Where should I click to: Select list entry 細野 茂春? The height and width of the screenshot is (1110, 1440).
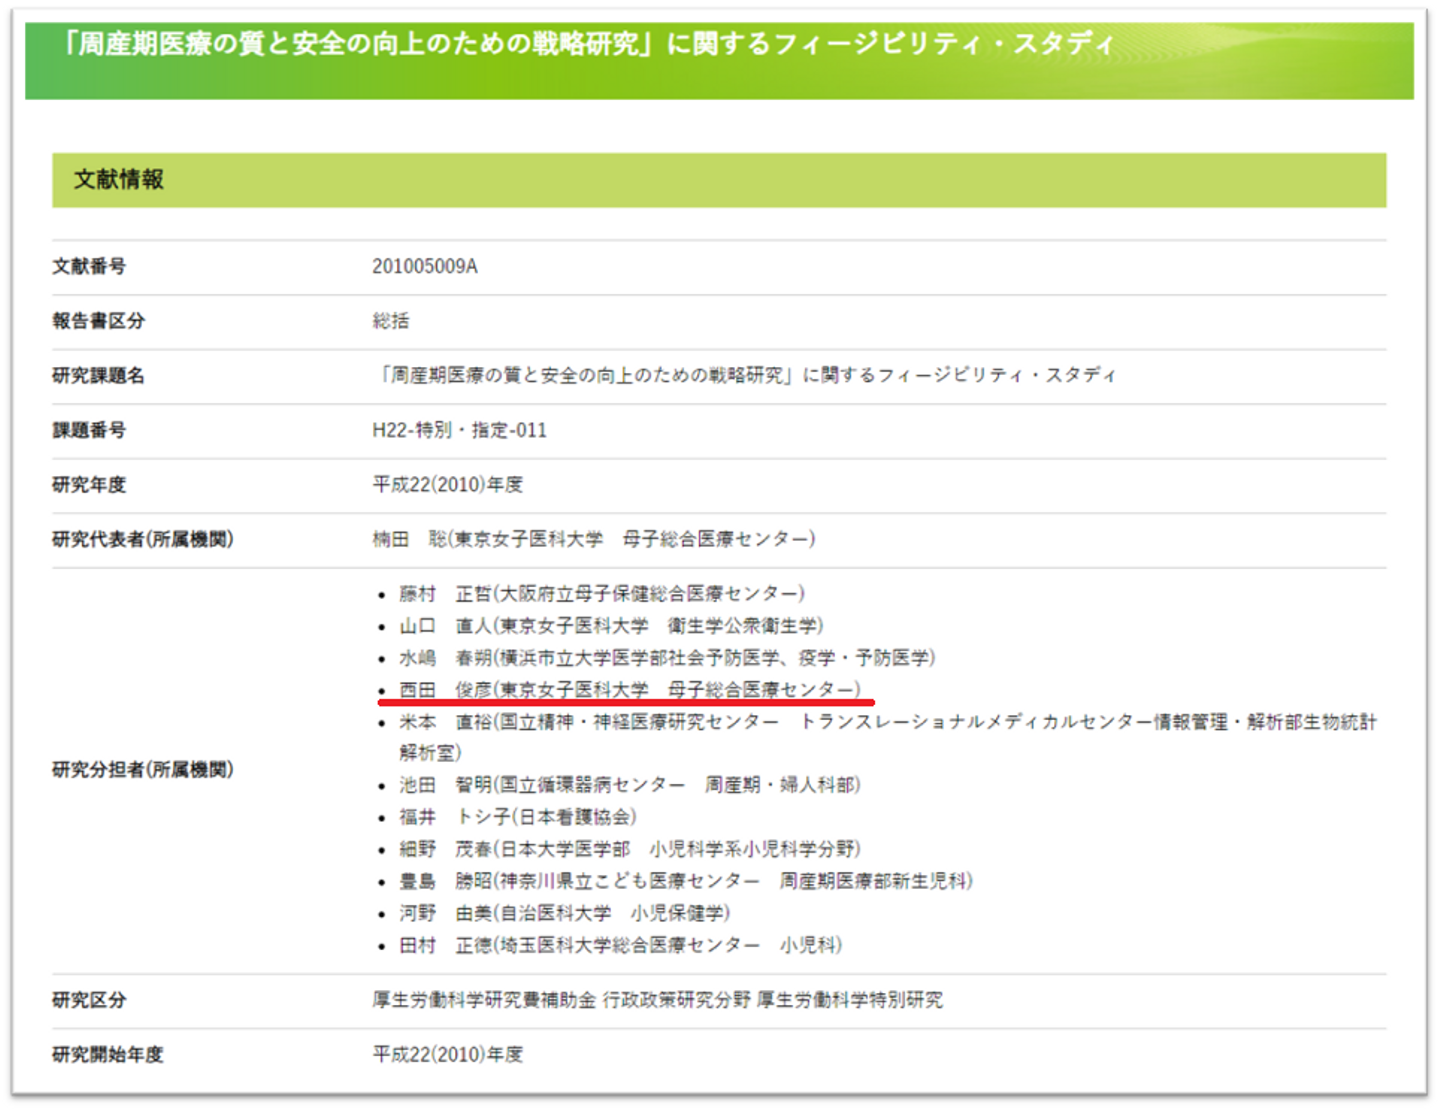(x=630, y=849)
